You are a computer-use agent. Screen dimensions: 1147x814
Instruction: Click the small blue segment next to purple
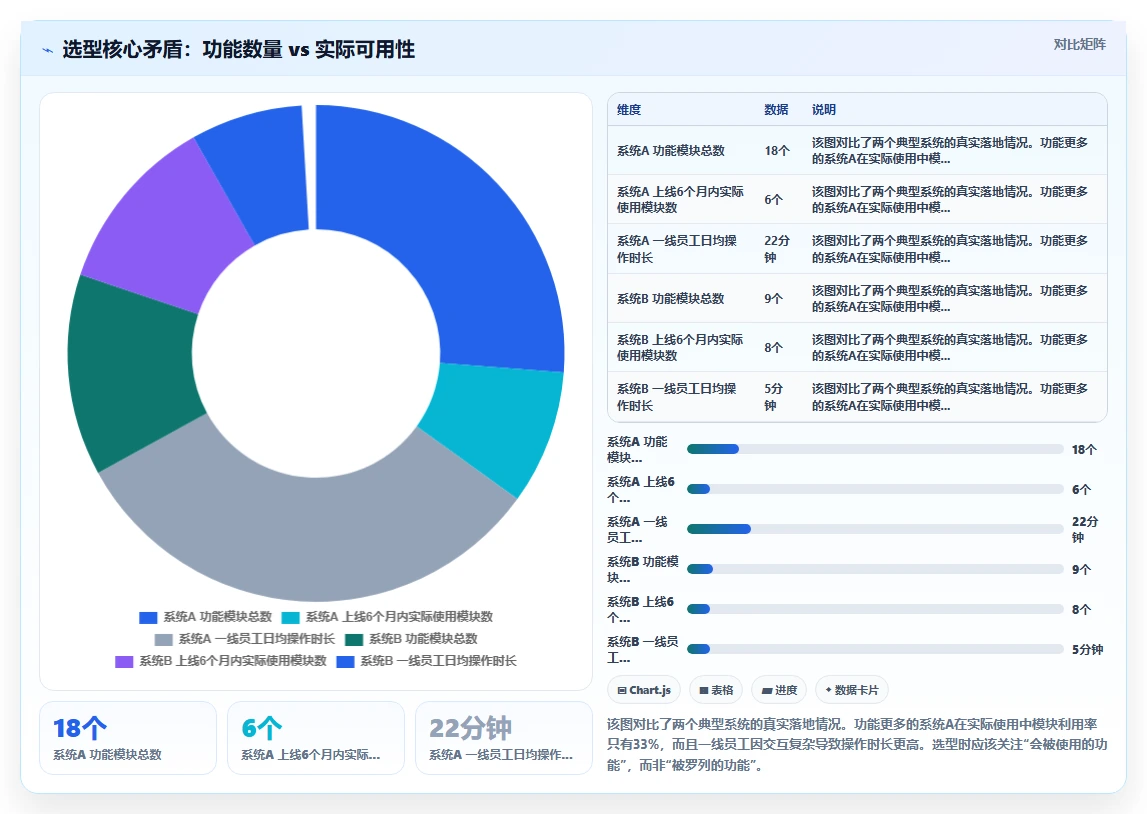point(261,173)
